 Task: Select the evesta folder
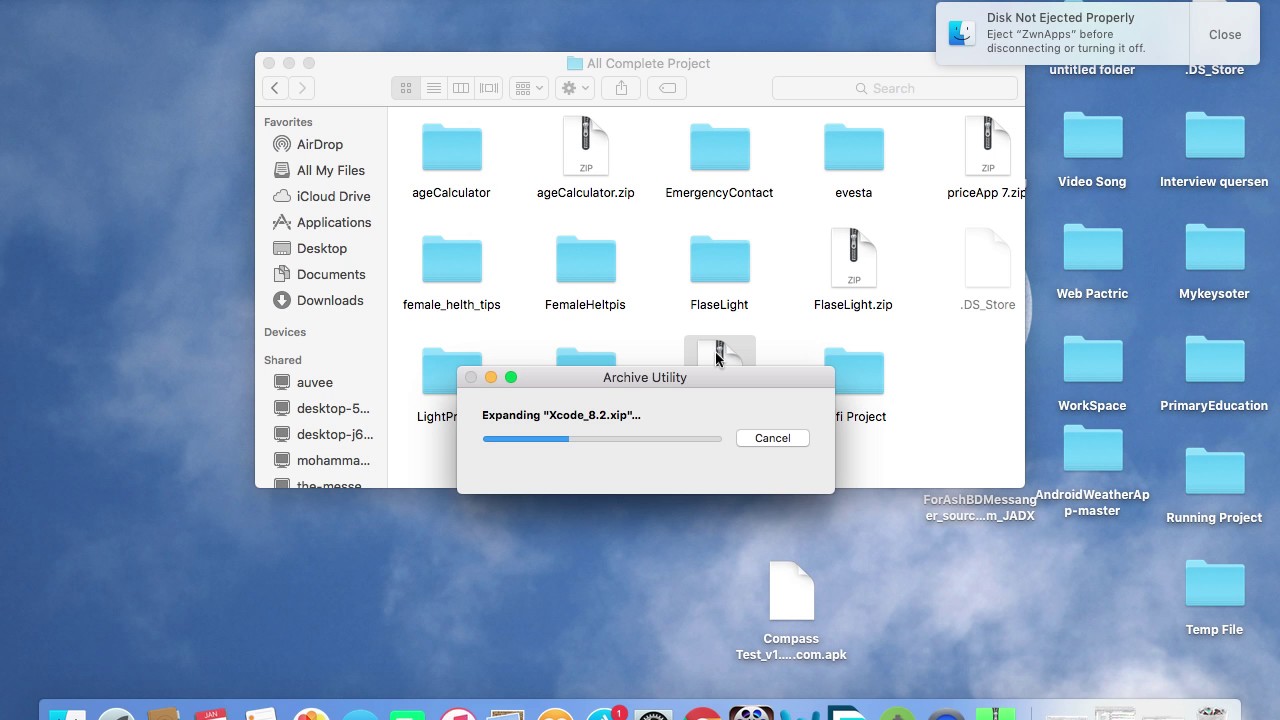(853, 147)
